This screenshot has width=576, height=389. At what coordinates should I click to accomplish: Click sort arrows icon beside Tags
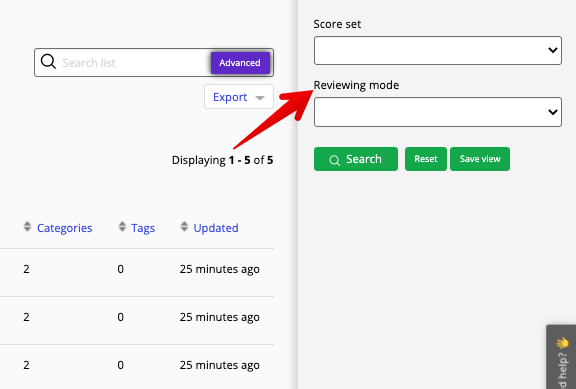(x=122, y=227)
